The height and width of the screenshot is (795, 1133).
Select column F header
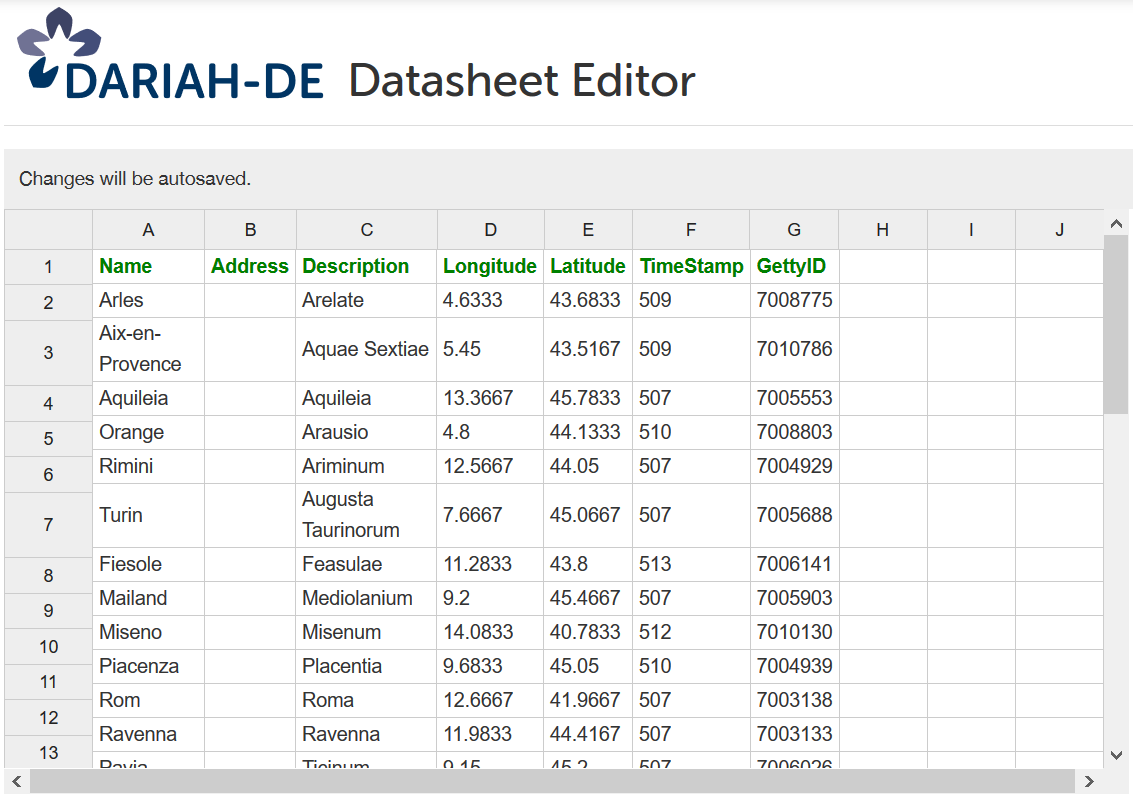[691, 230]
